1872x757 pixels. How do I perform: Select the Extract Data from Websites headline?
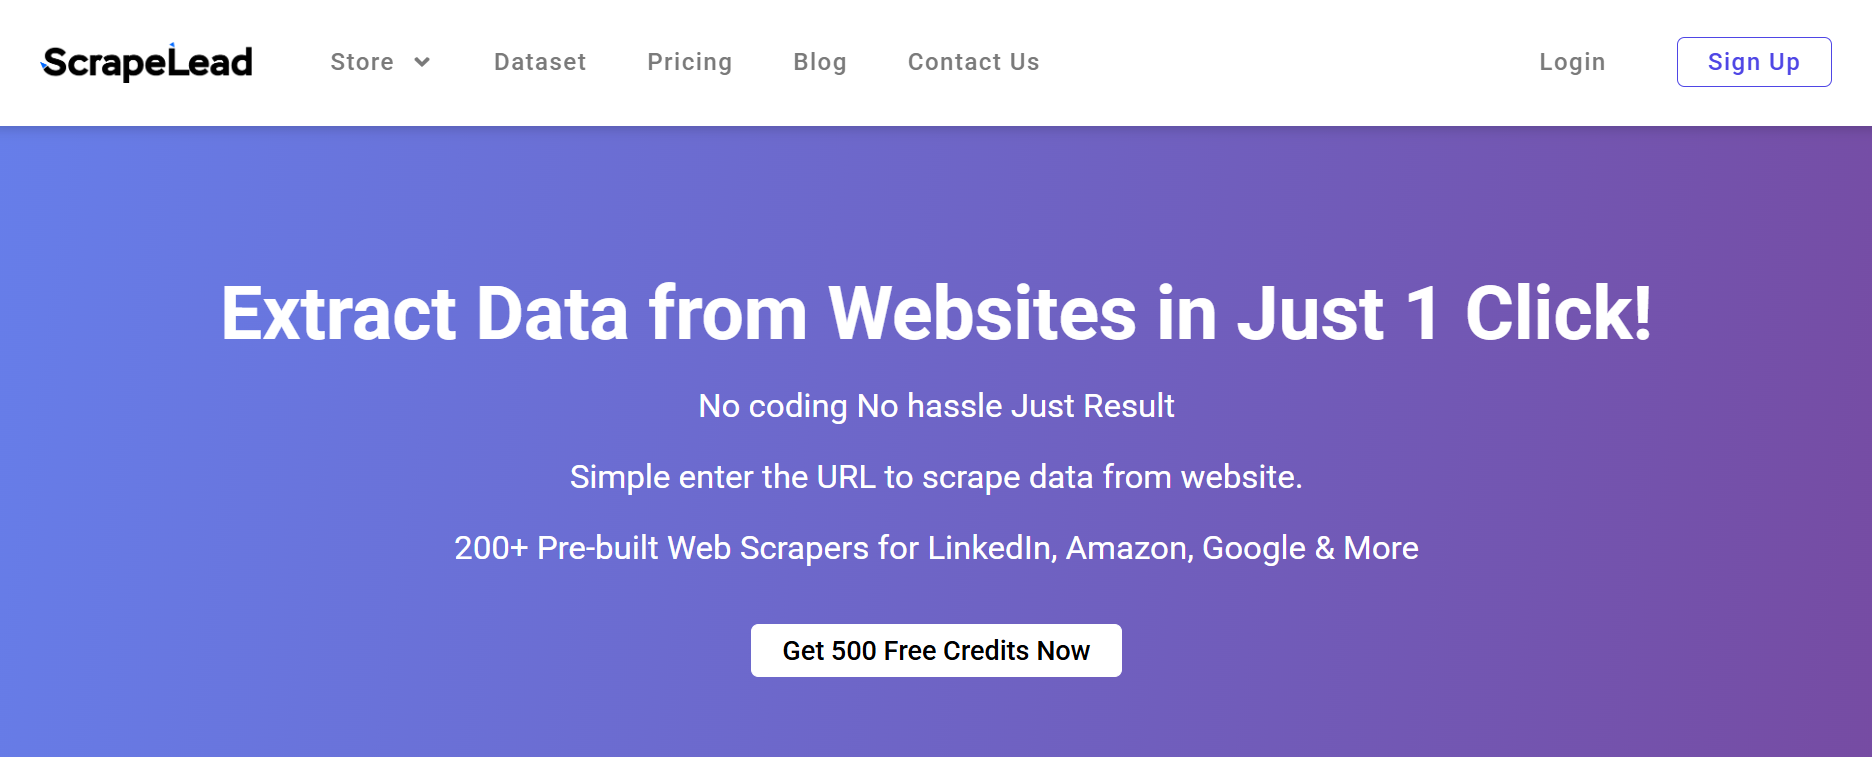[x=936, y=313]
